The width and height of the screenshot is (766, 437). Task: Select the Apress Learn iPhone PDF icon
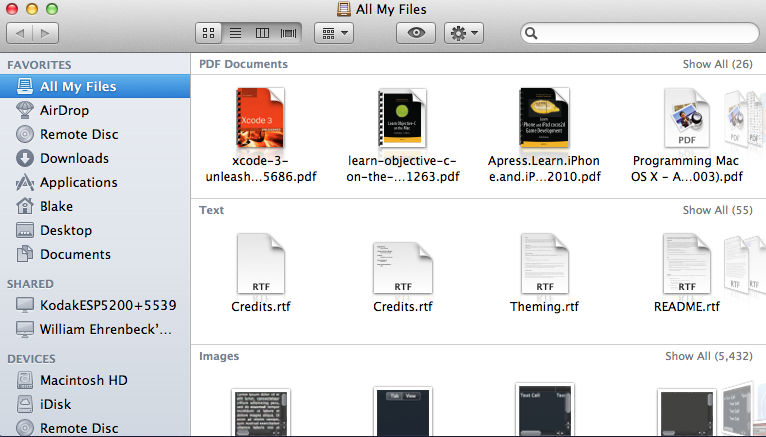tap(544, 118)
